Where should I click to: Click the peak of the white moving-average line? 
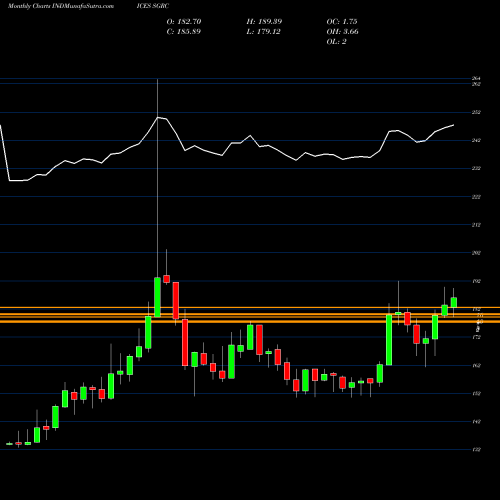click(158, 117)
